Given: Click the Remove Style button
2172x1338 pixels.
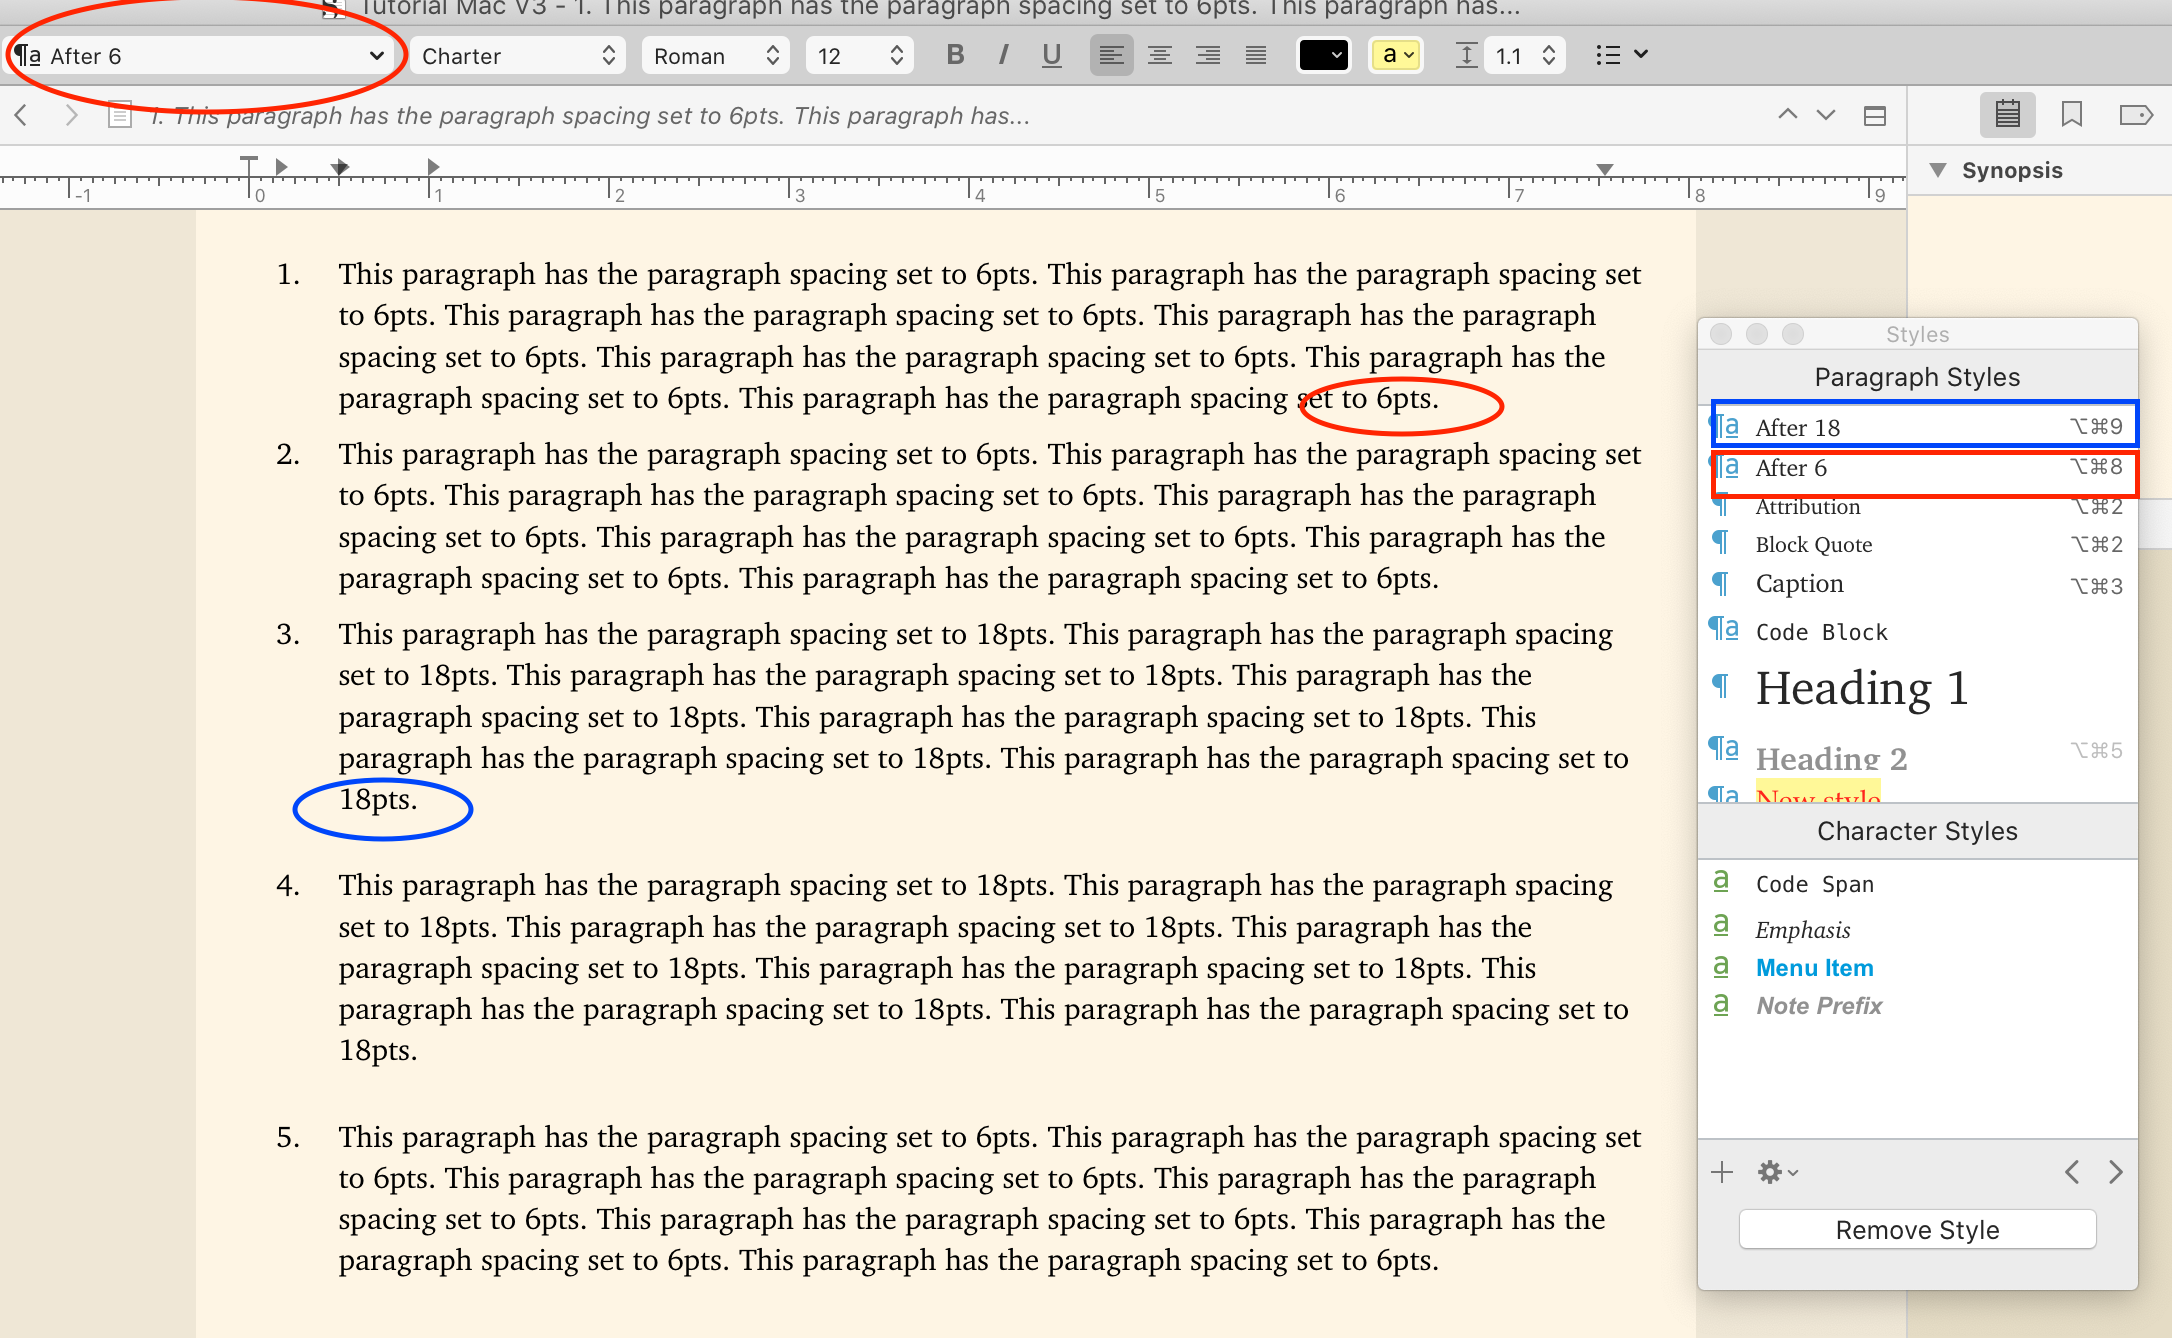Looking at the screenshot, I should [x=1917, y=1229].
